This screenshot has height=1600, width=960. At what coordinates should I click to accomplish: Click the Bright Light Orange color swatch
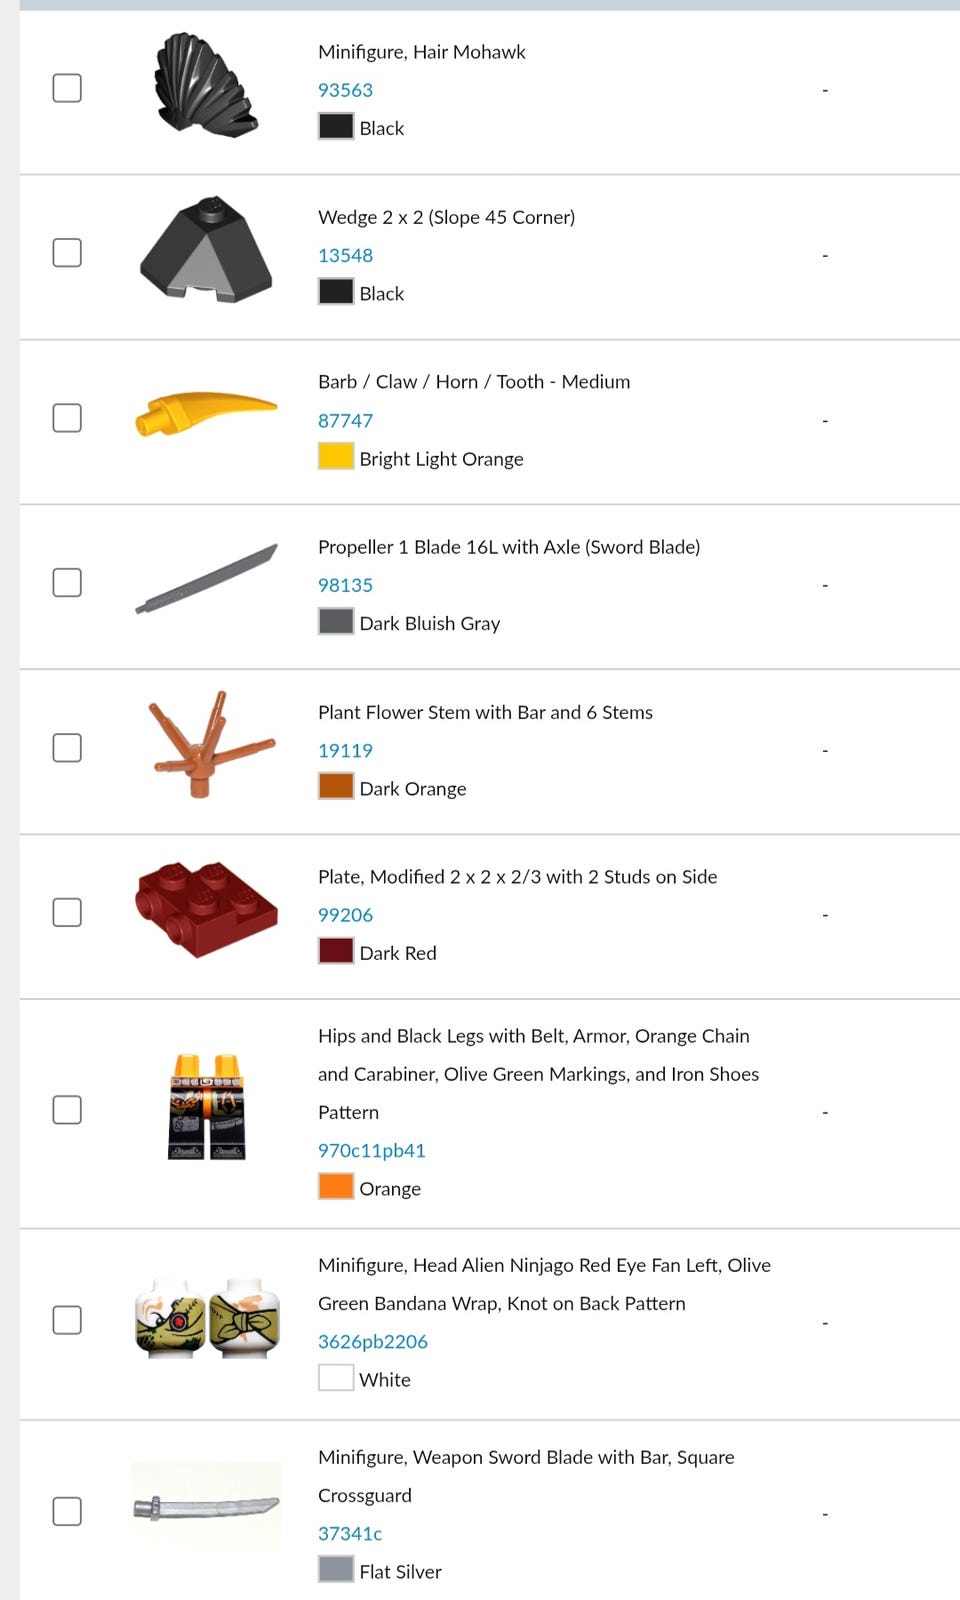pos(336,457)
